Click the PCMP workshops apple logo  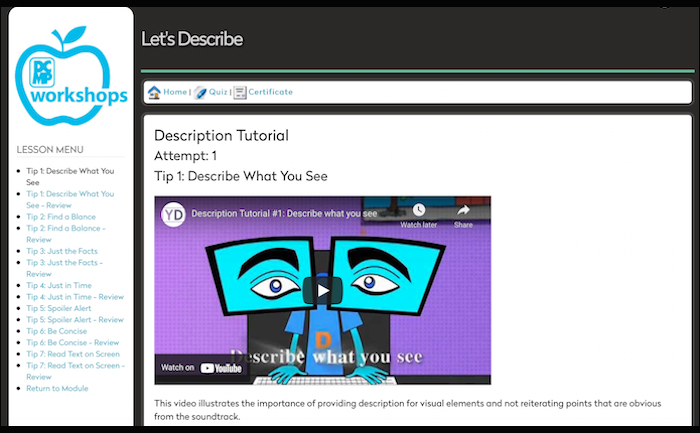pos(71,76)
